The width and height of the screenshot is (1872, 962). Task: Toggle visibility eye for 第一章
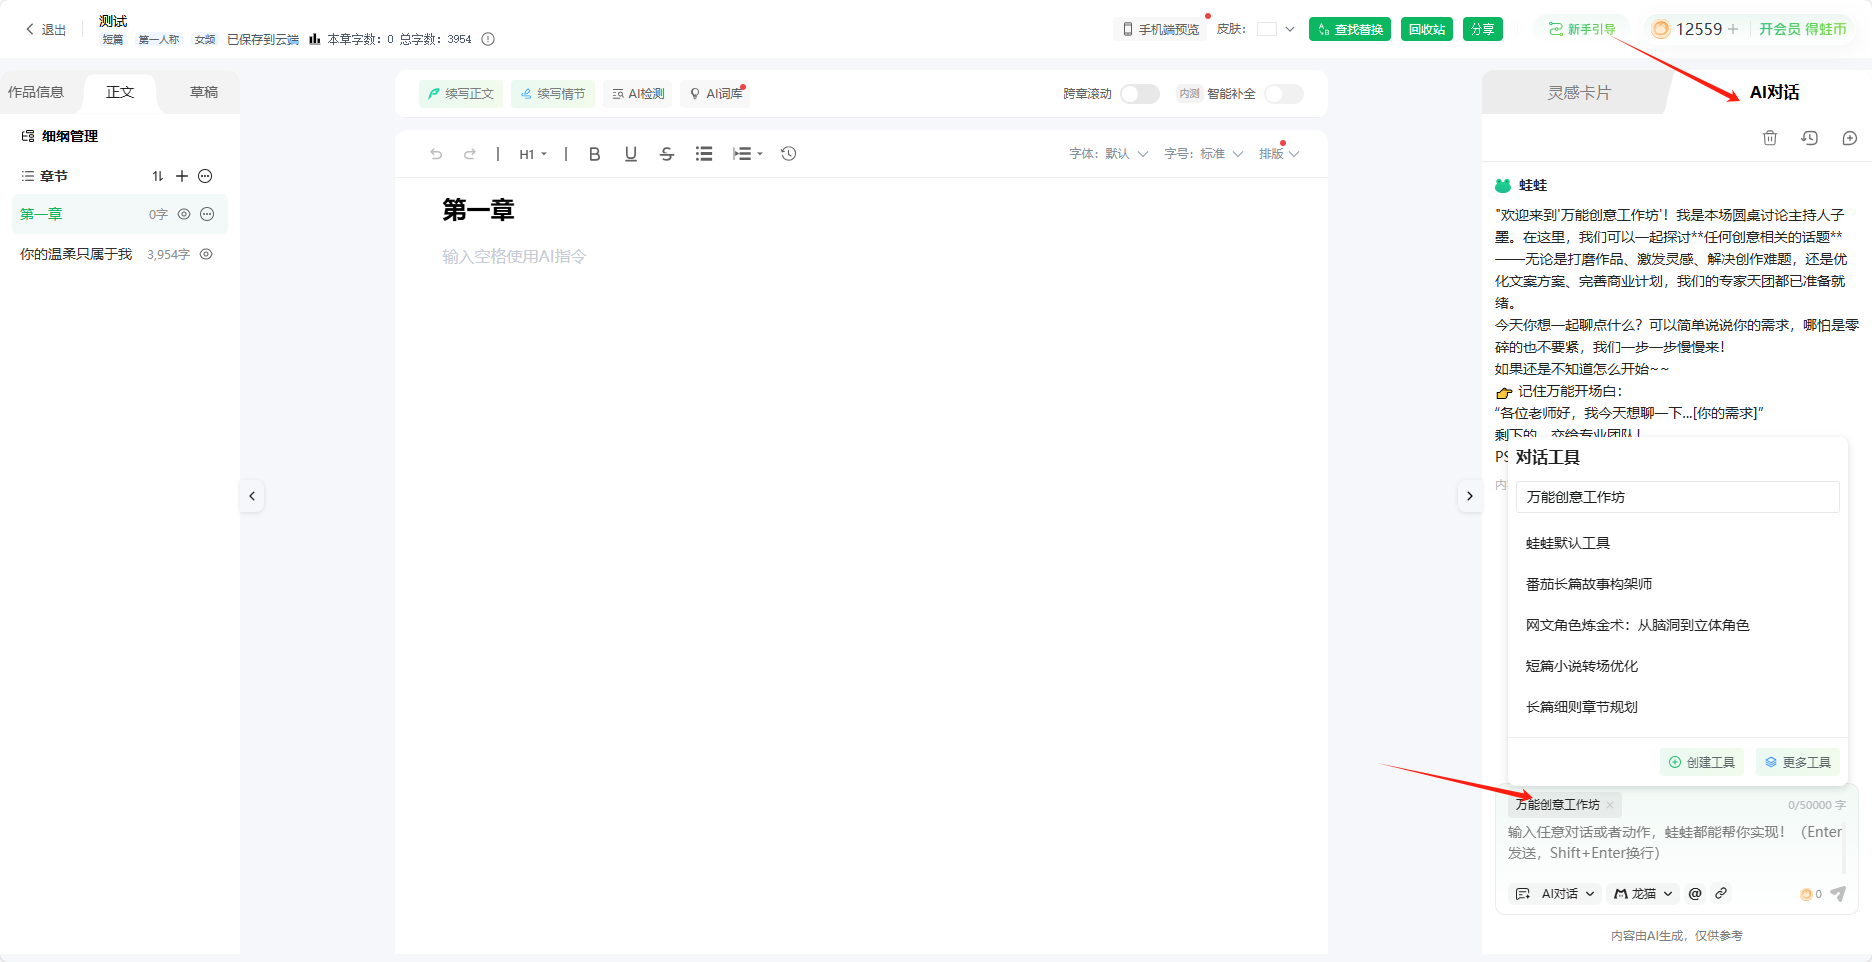point(184,214)
